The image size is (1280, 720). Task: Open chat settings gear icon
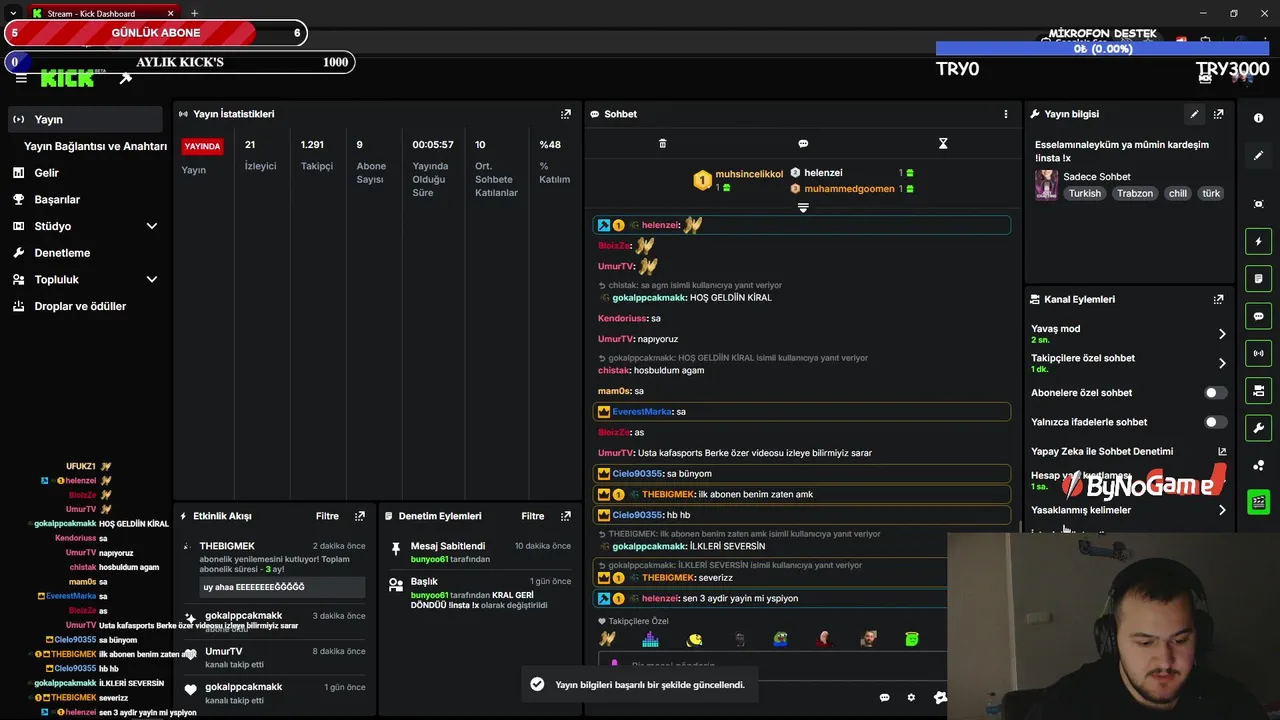click(x=911, y=697)
